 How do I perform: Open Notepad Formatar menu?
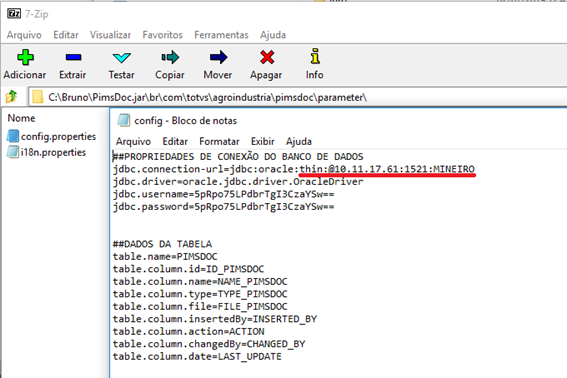(219, 141)
